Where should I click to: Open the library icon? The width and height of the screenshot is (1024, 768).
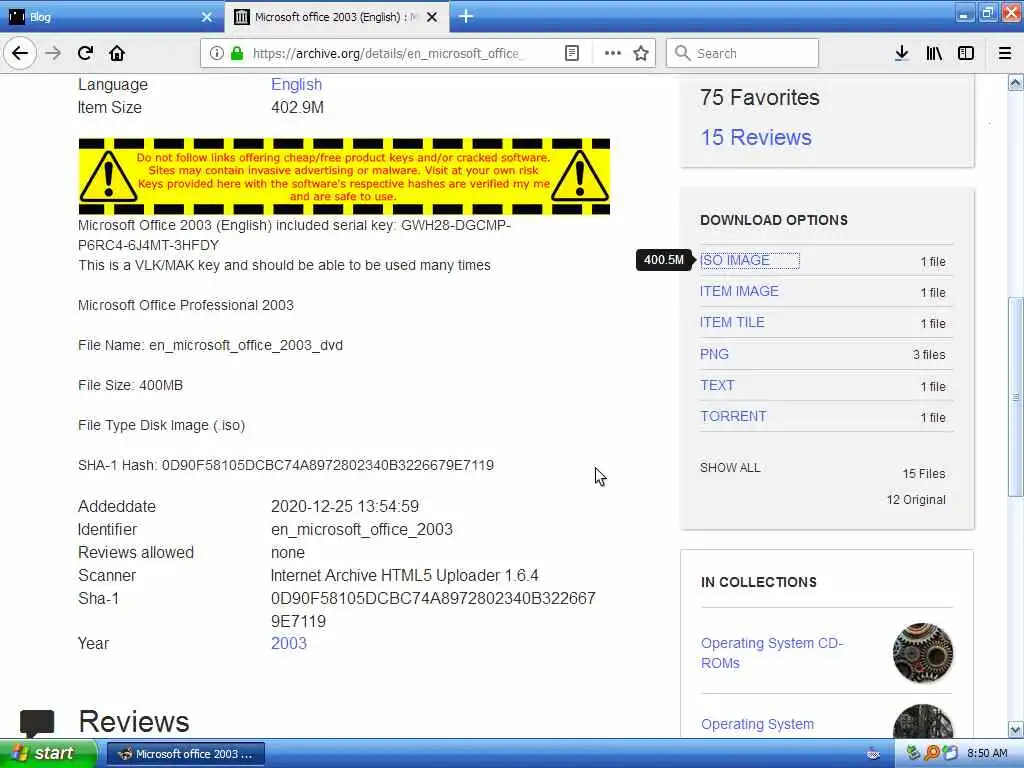point(934,53)
